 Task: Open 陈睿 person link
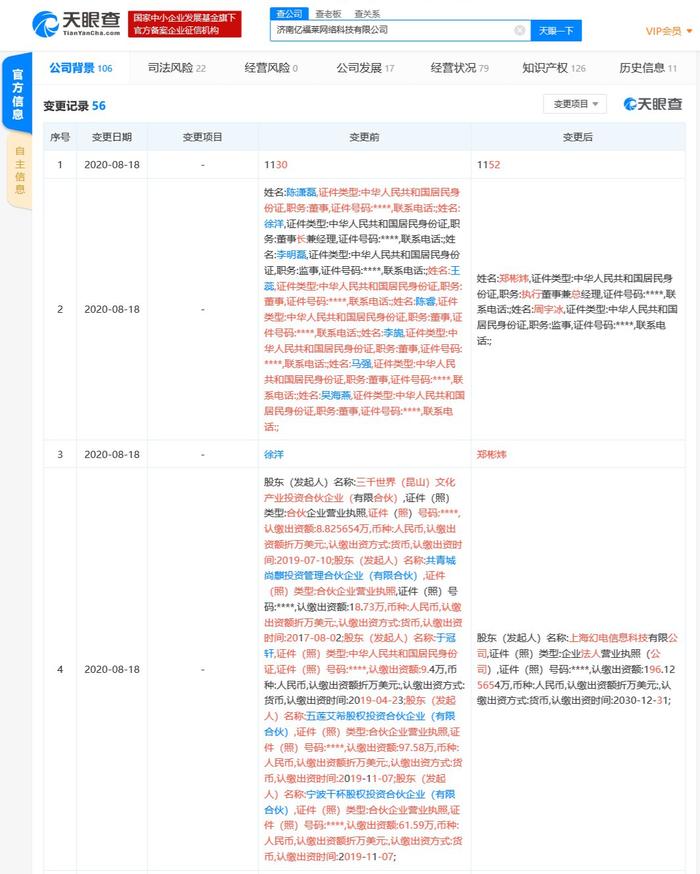[x=425, y=302]
